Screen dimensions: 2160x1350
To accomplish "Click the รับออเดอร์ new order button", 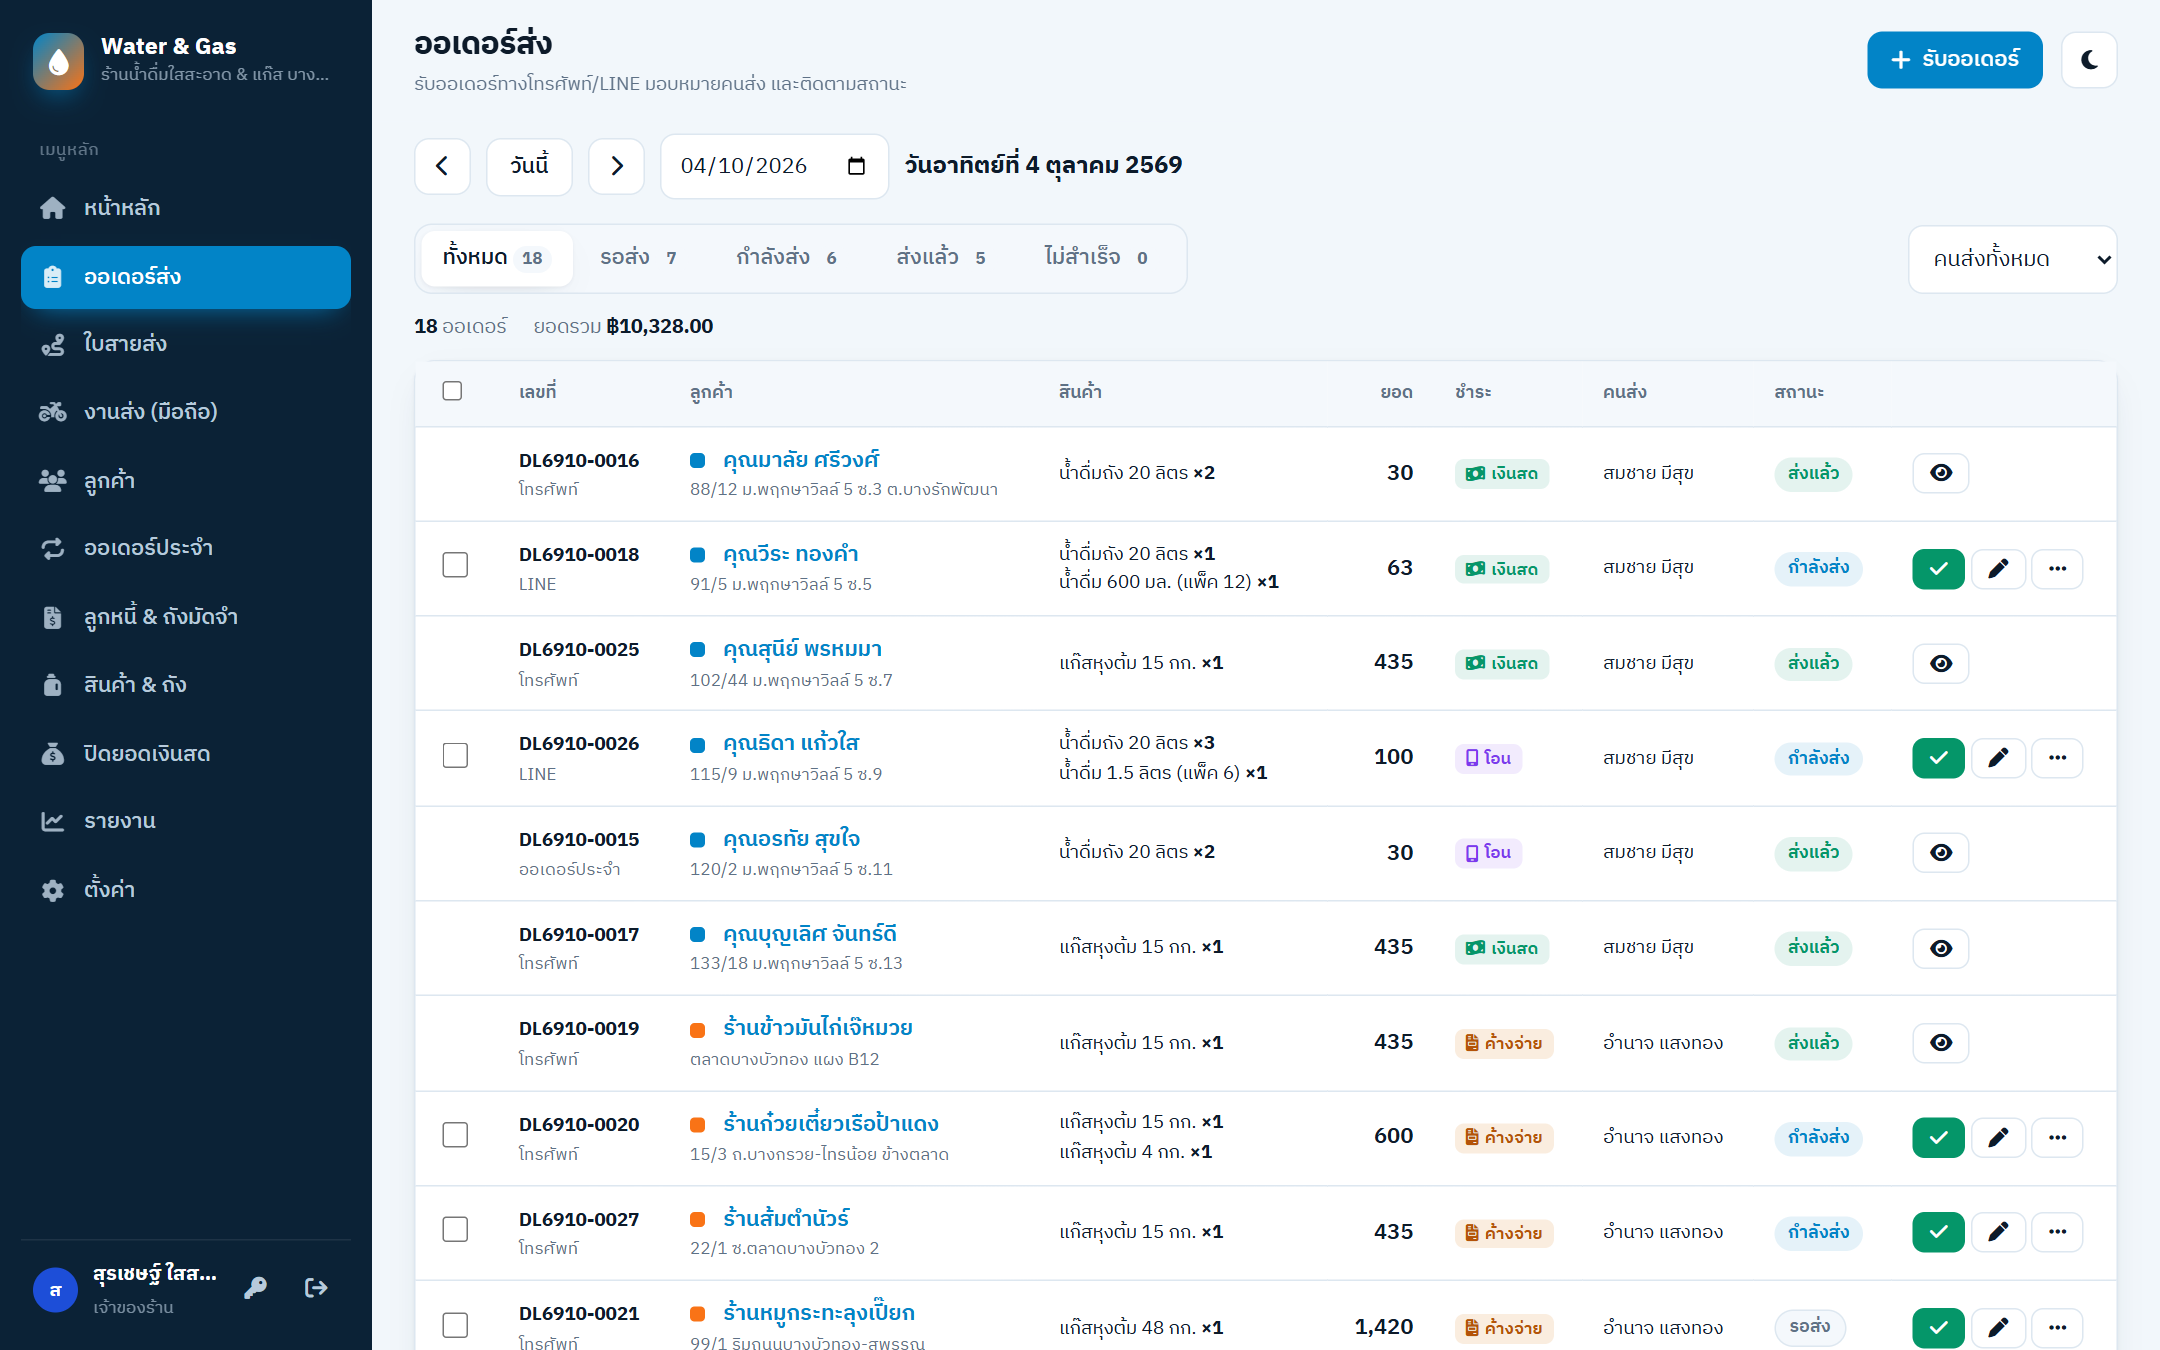I will 1955,60.
